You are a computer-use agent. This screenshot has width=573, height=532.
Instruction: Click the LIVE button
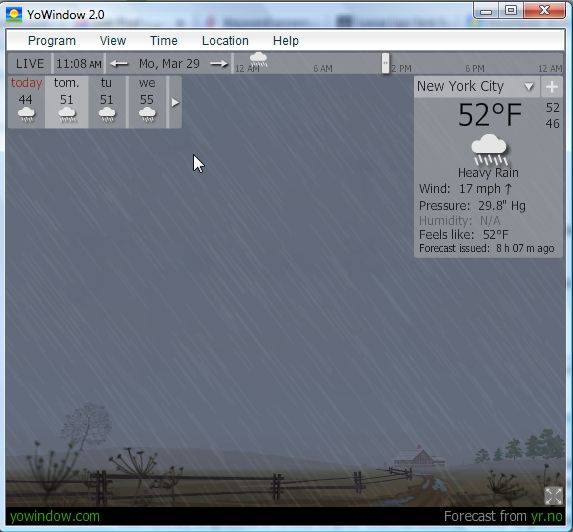click(30, 64)
